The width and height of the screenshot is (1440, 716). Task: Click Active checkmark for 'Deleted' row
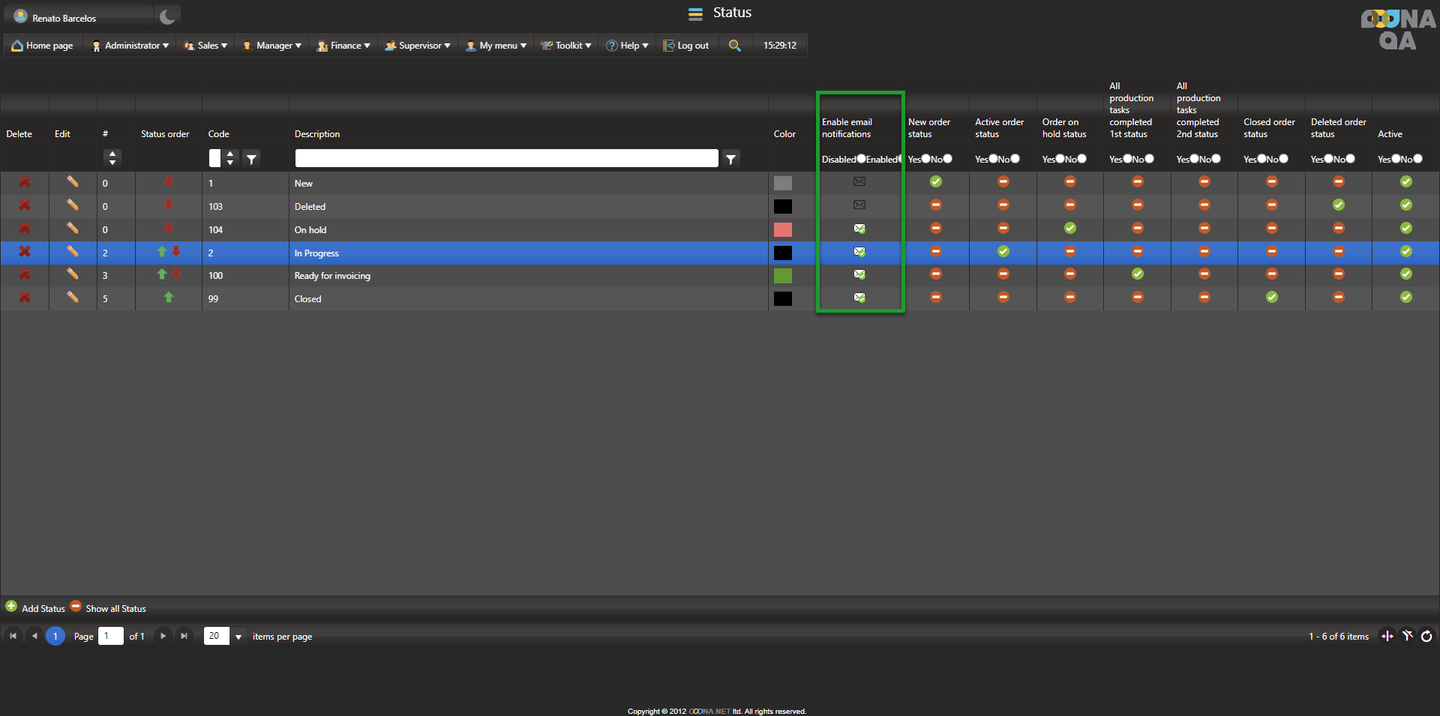click(1406, 205)
